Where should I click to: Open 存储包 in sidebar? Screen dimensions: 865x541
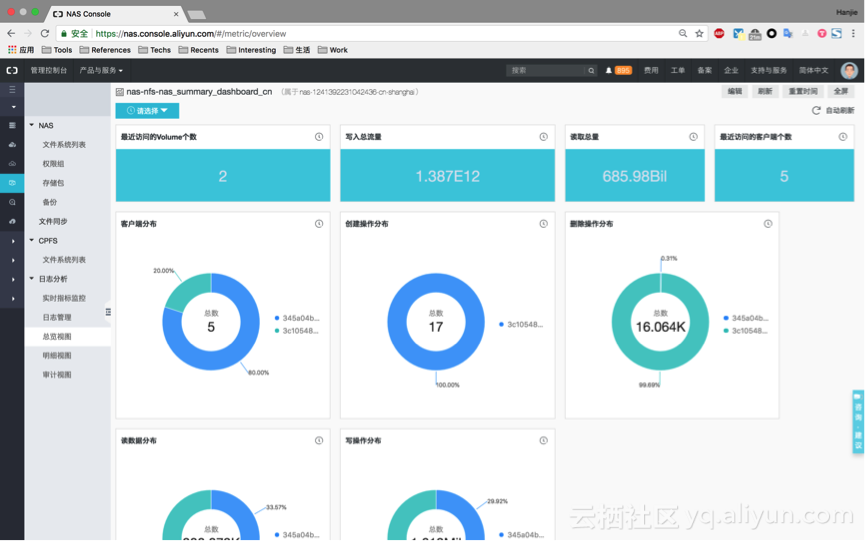(x=54, y=183)
